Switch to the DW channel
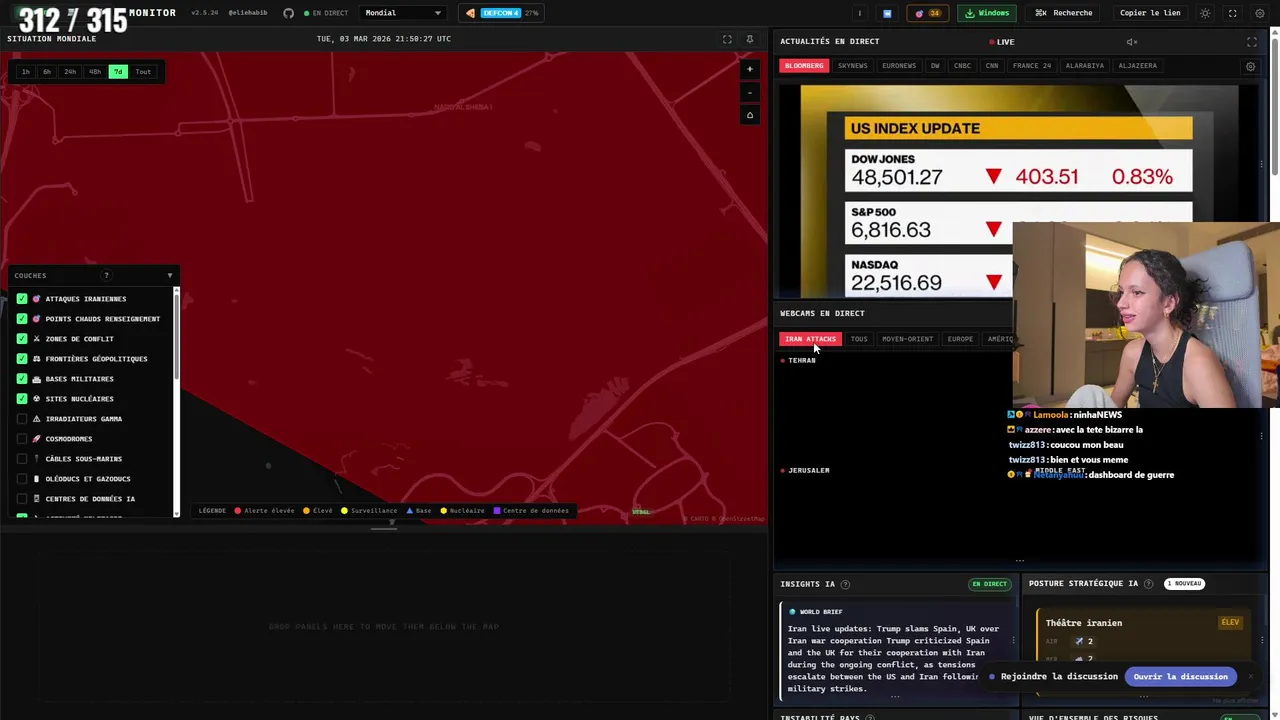The image size is (1280, 720). pyautogui.click(x=935, y=66)
